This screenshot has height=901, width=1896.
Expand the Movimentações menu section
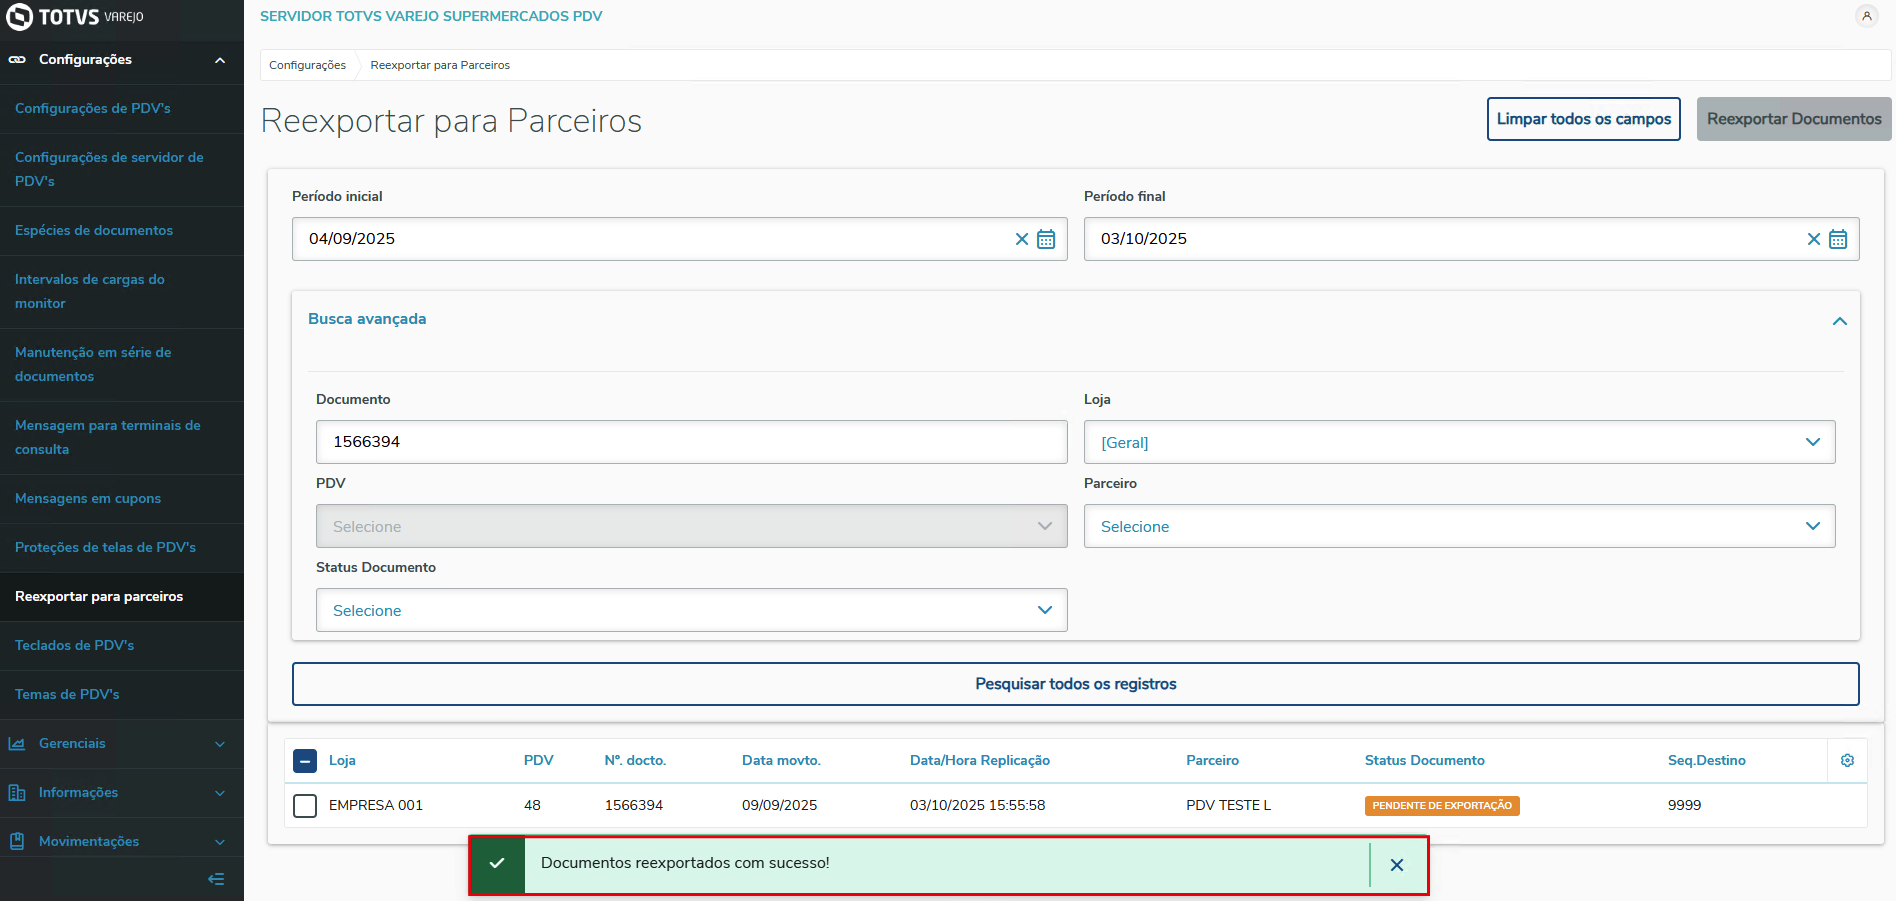pos(220,842)
